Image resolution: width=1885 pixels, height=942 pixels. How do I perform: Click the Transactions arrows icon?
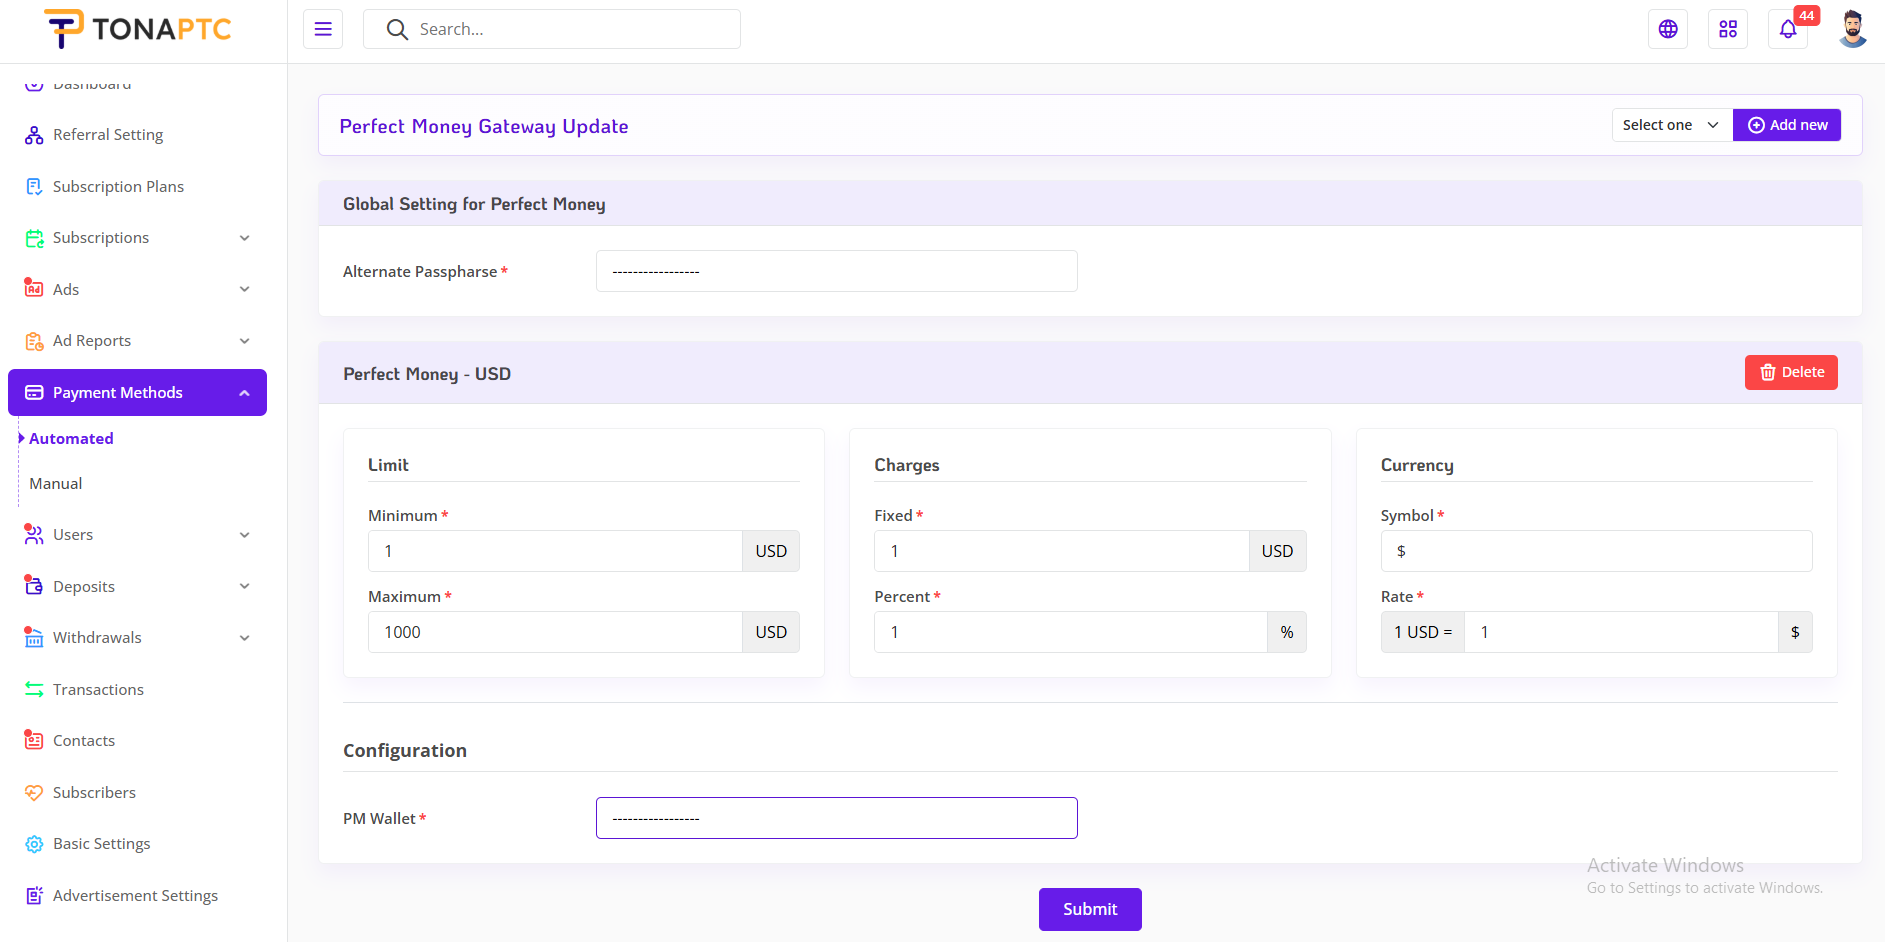[34, 690]
